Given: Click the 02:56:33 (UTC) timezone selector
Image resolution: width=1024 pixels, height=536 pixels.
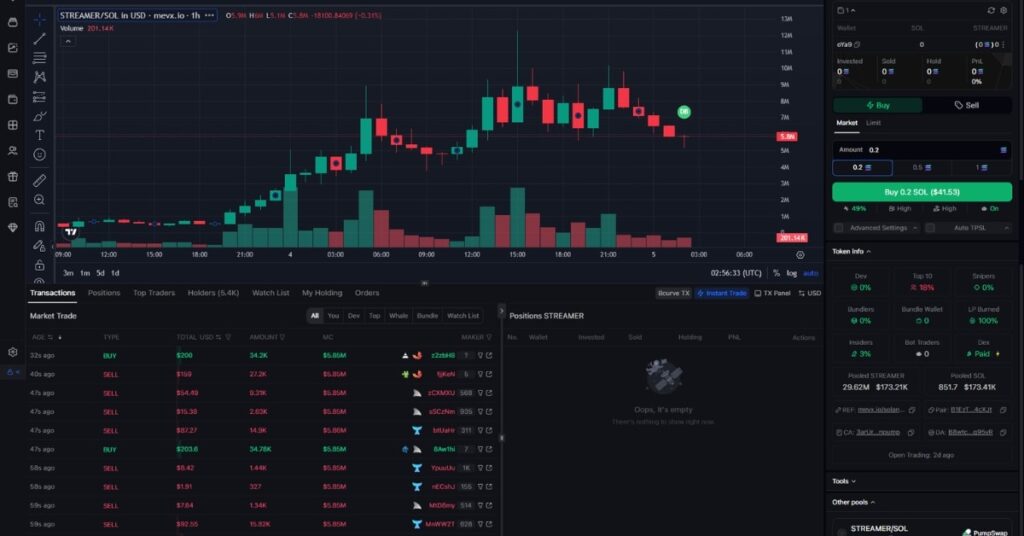Looking at the screenshot, I should click(x=736, y=273).
